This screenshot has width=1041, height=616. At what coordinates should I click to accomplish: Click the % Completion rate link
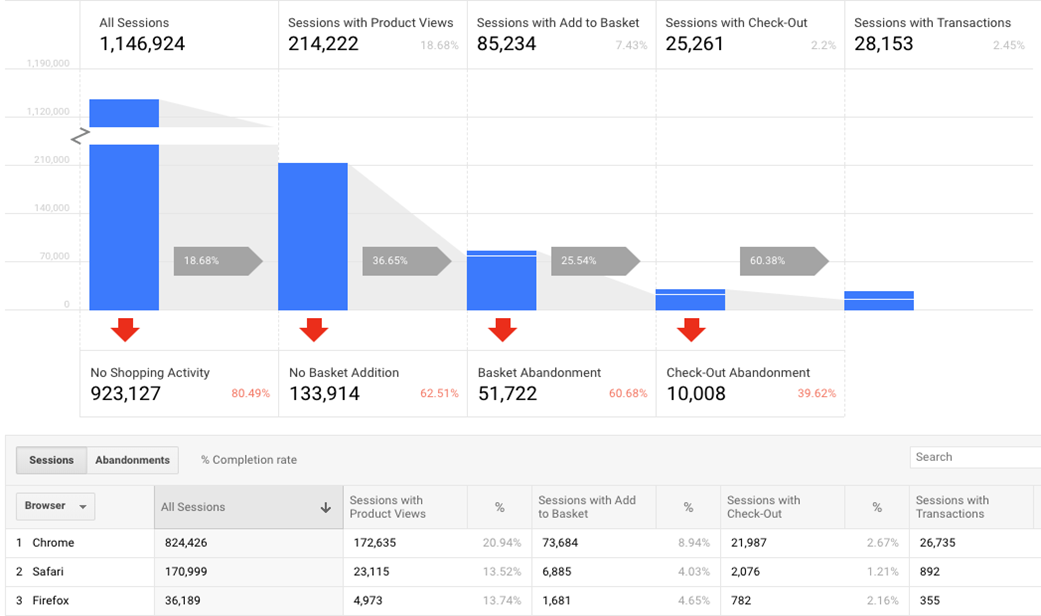[249, 460]
